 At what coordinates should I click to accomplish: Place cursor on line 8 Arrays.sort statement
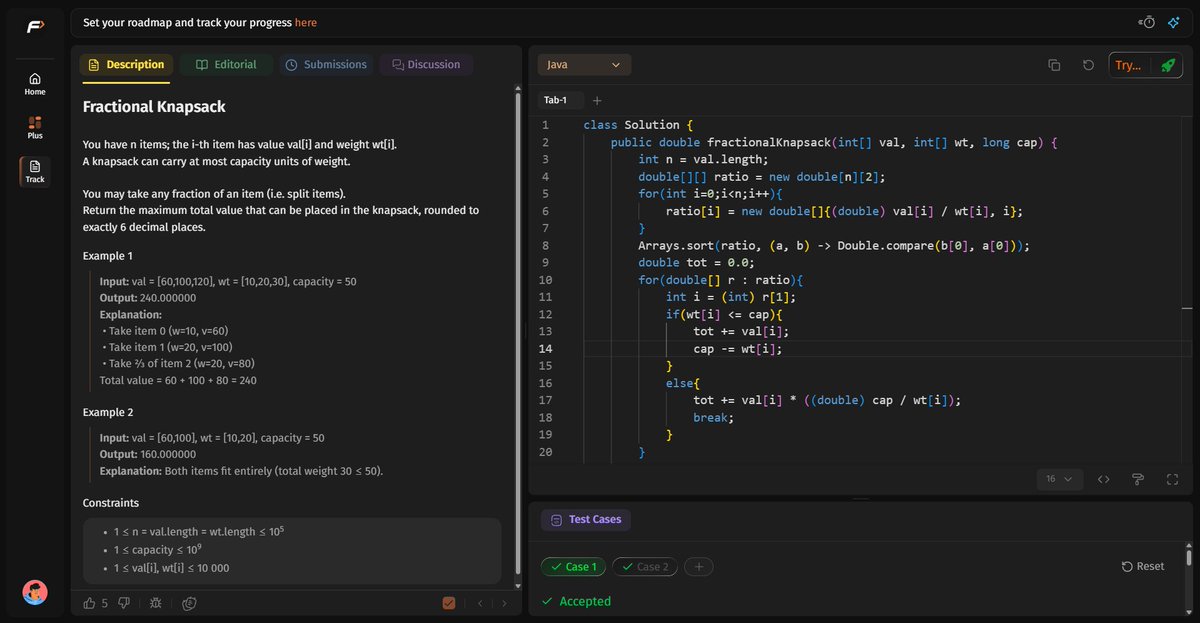point(834,245)
